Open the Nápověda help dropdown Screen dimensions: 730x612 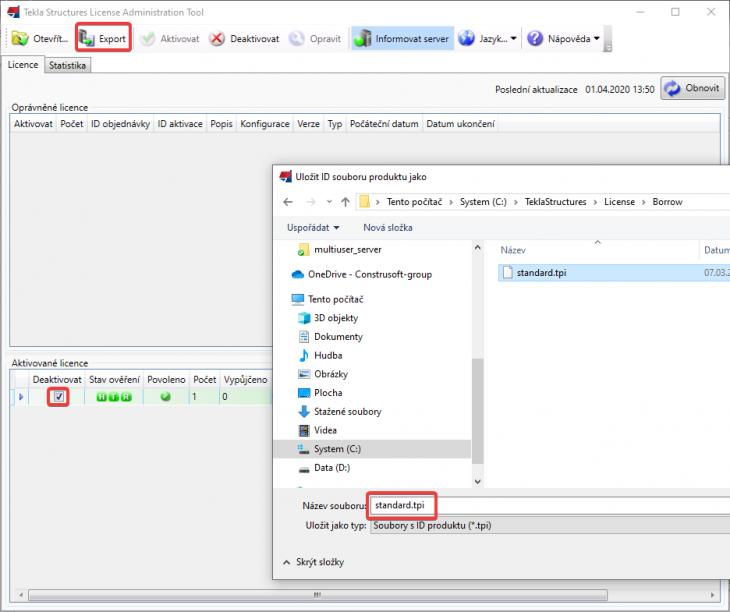(x=563, y=39)
